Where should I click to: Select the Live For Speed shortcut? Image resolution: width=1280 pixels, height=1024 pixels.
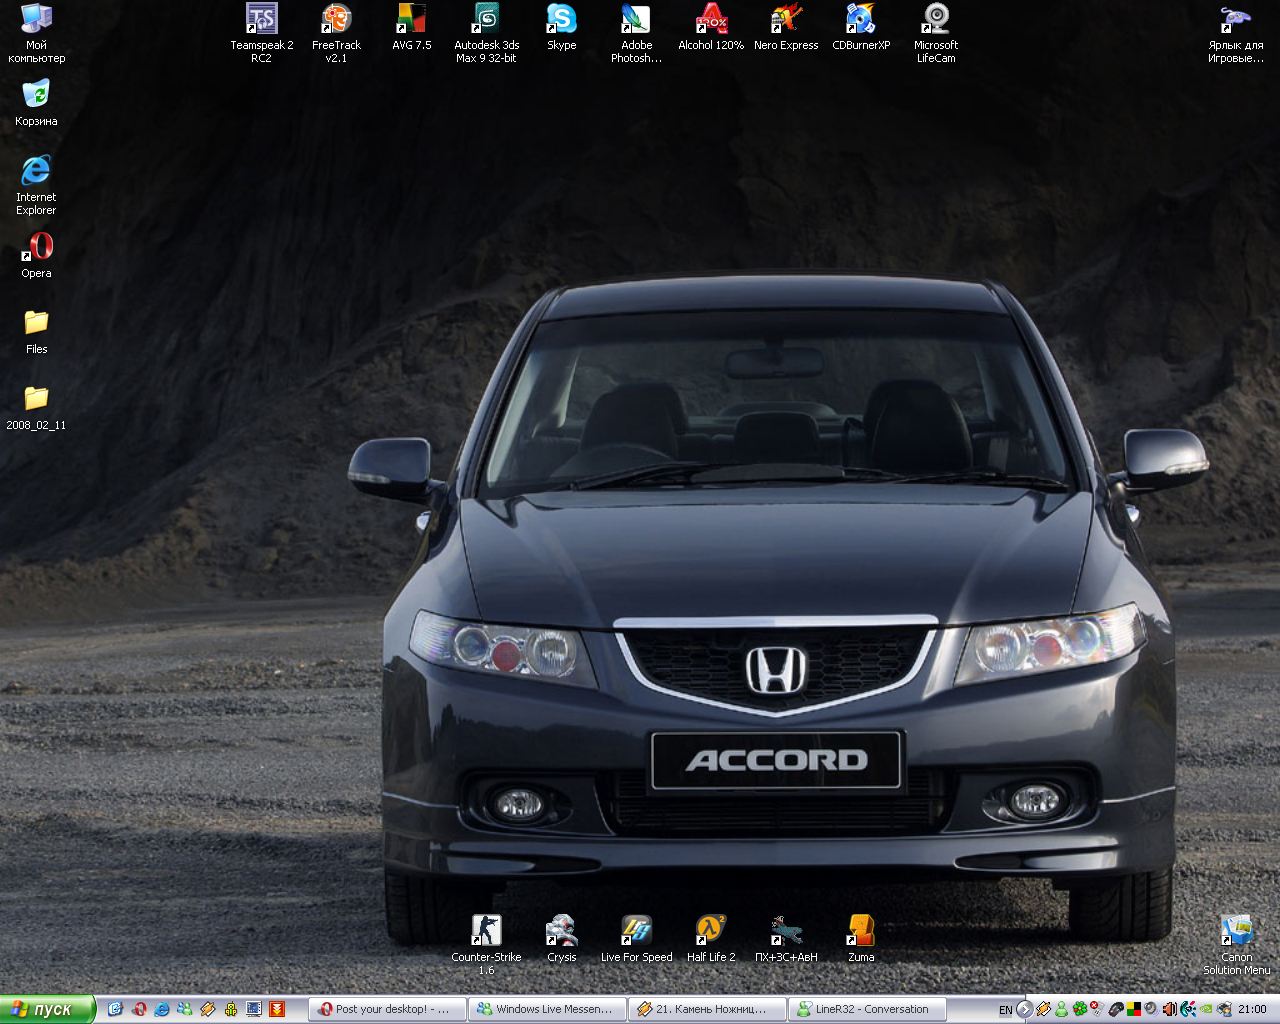(x=637, y=939)
